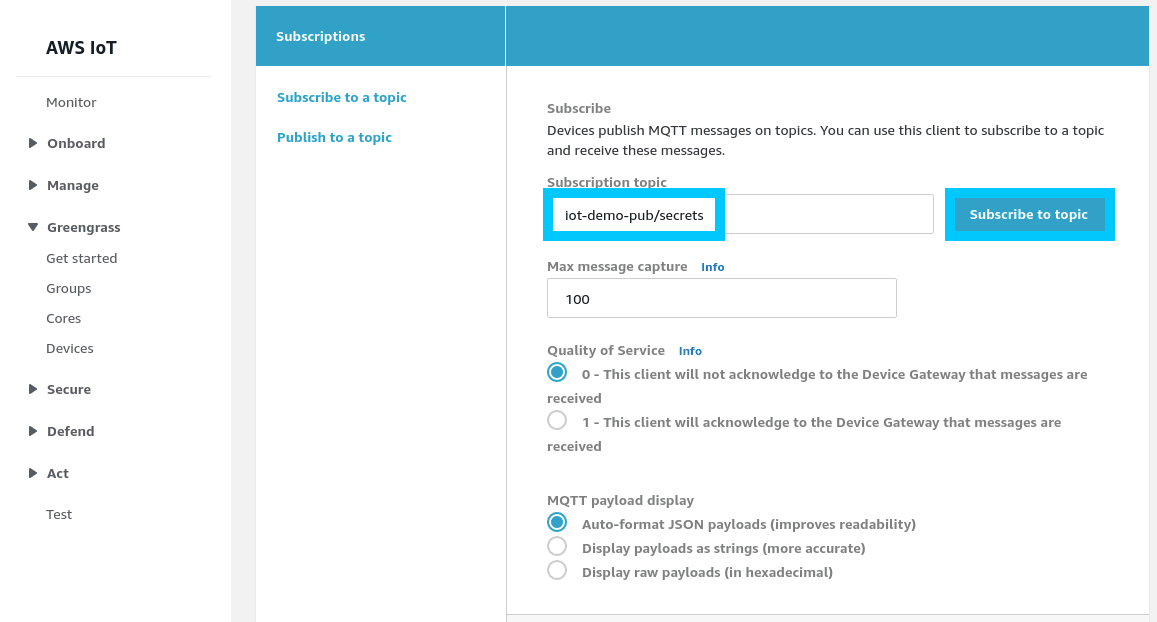1157x622 pixels.
Task: Open Info link beside Max message capture
Action: coord(713,267)
